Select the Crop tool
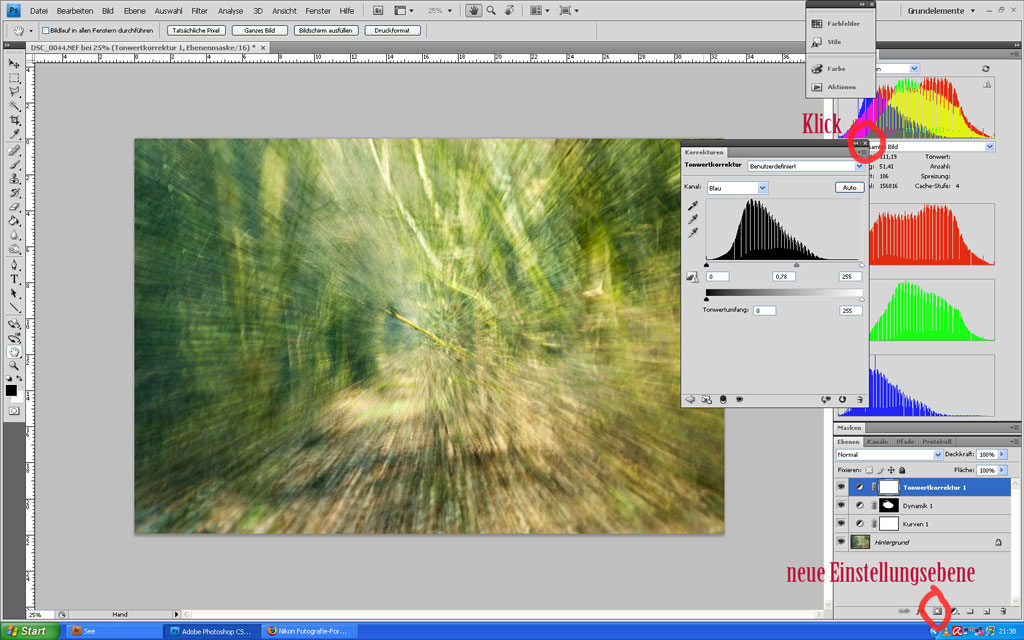This screenshot has width=1024, height=640. (x=14, y=121)
